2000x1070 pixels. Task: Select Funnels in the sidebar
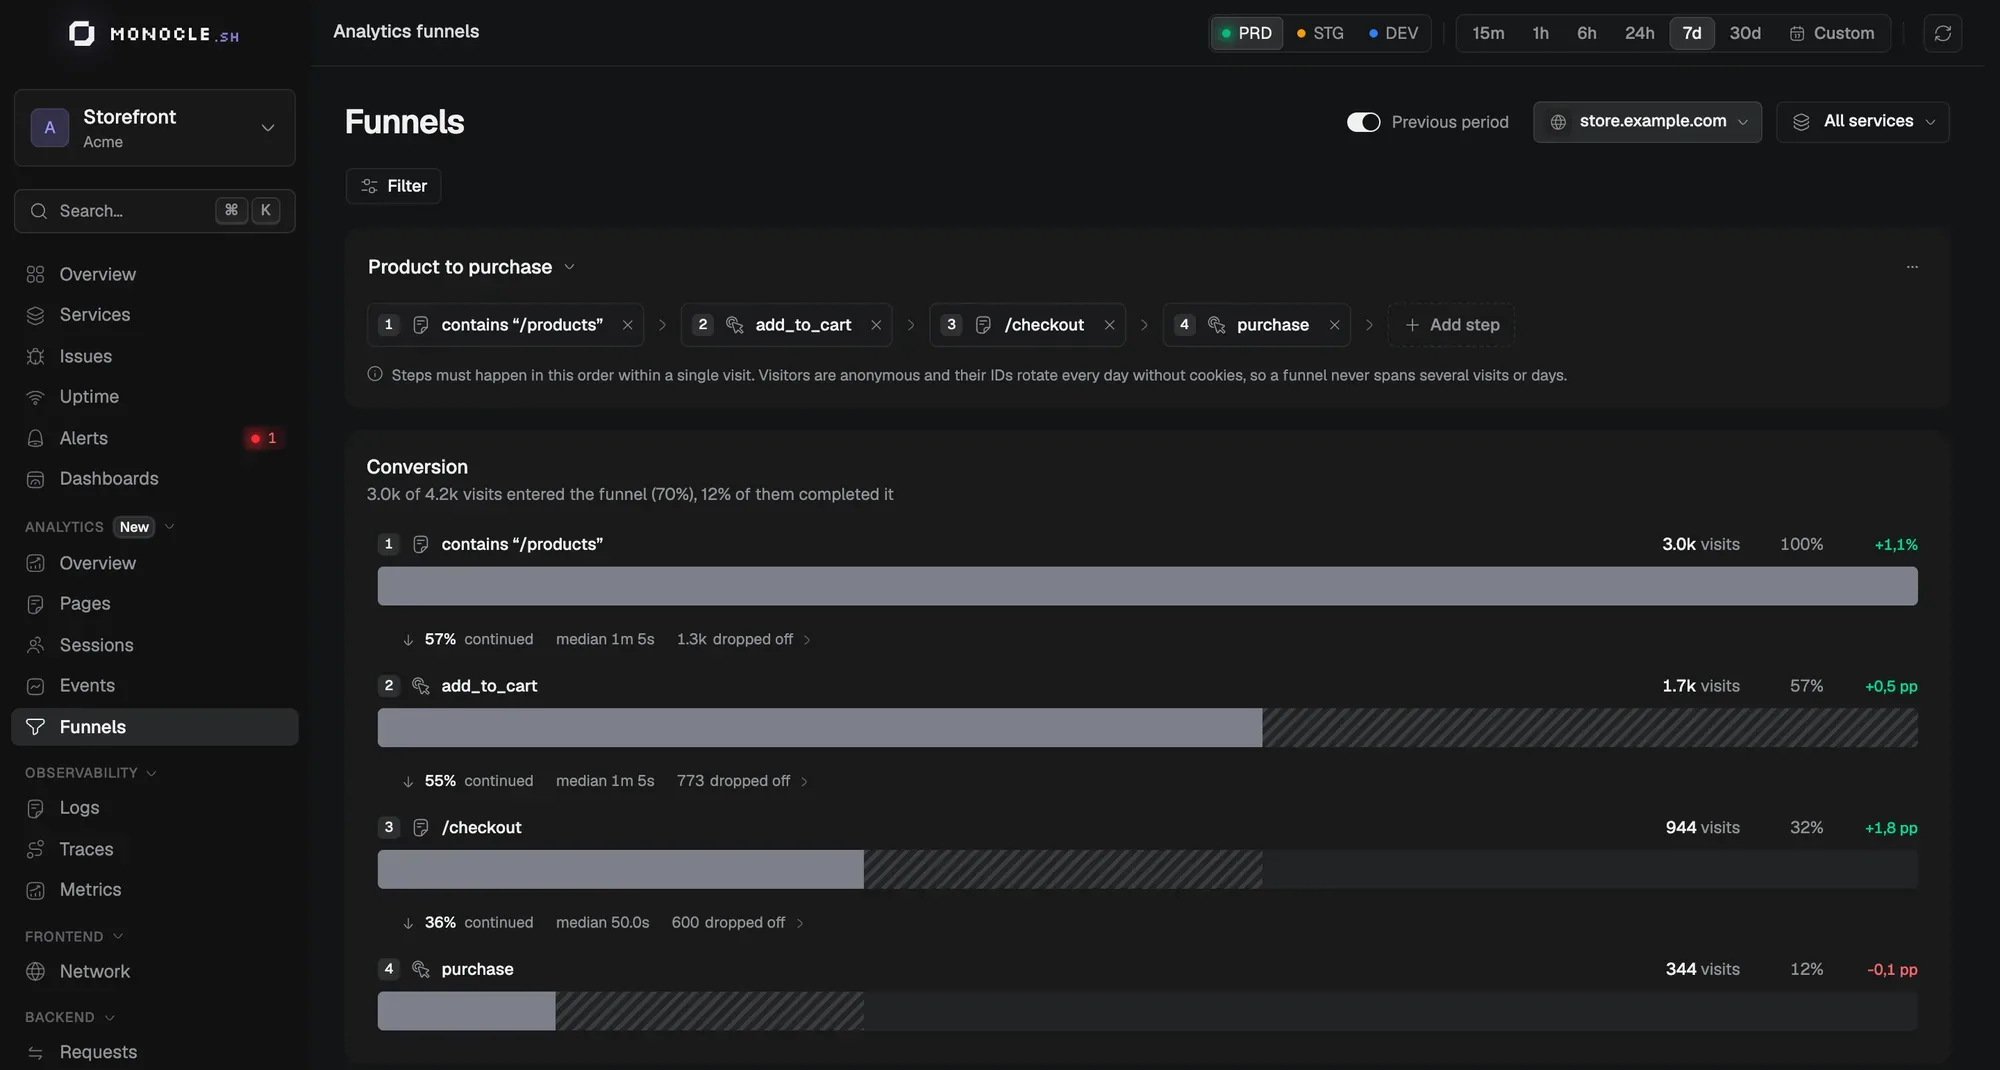(155, 727)
